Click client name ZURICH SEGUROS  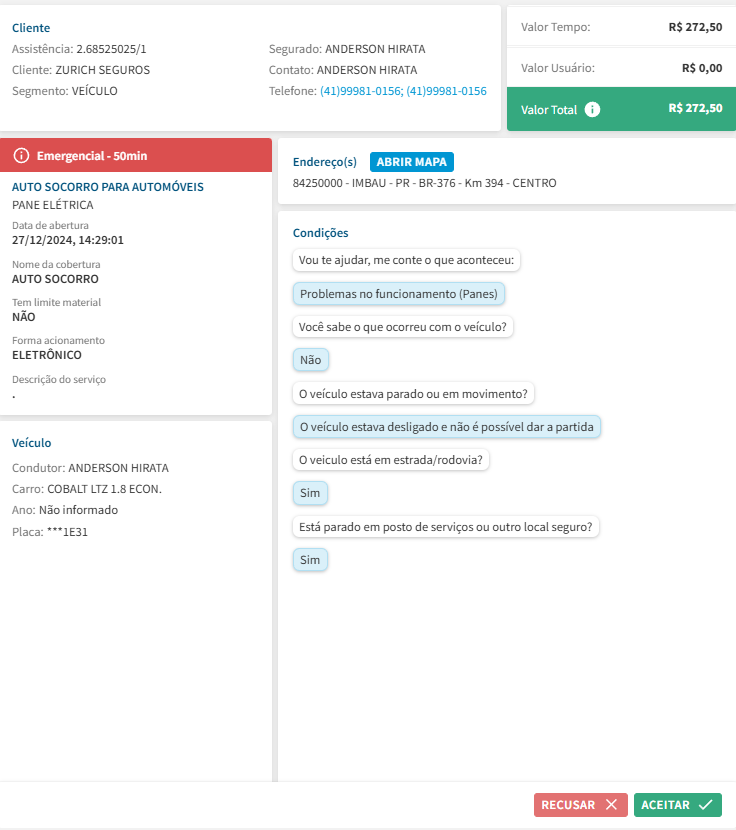click(103, 70)
